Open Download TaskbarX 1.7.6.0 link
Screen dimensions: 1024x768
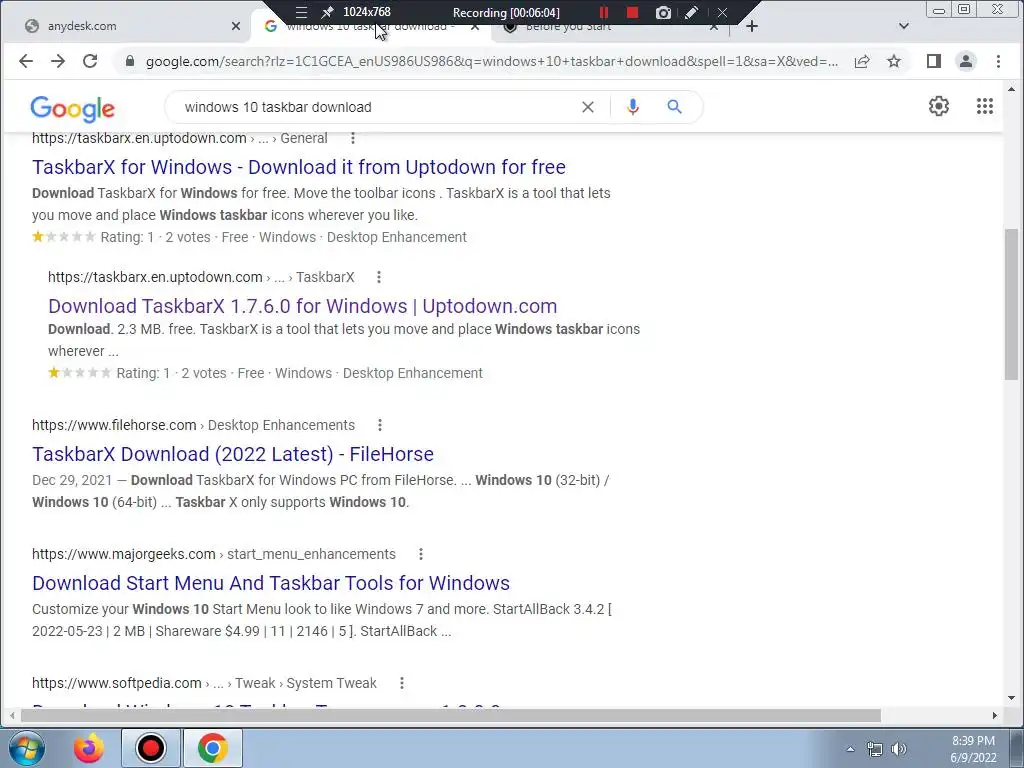(302, 306)
